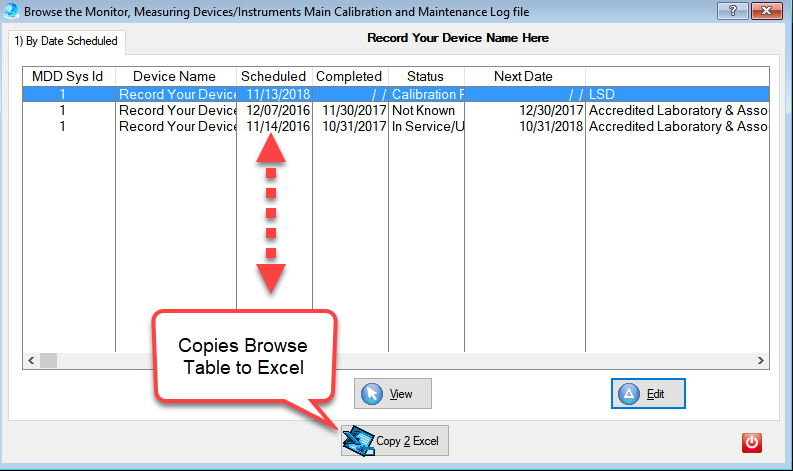The height and width of the screenshot is (471, 793).
Task: Open the help question mark button
Action: tap(732, 11)
